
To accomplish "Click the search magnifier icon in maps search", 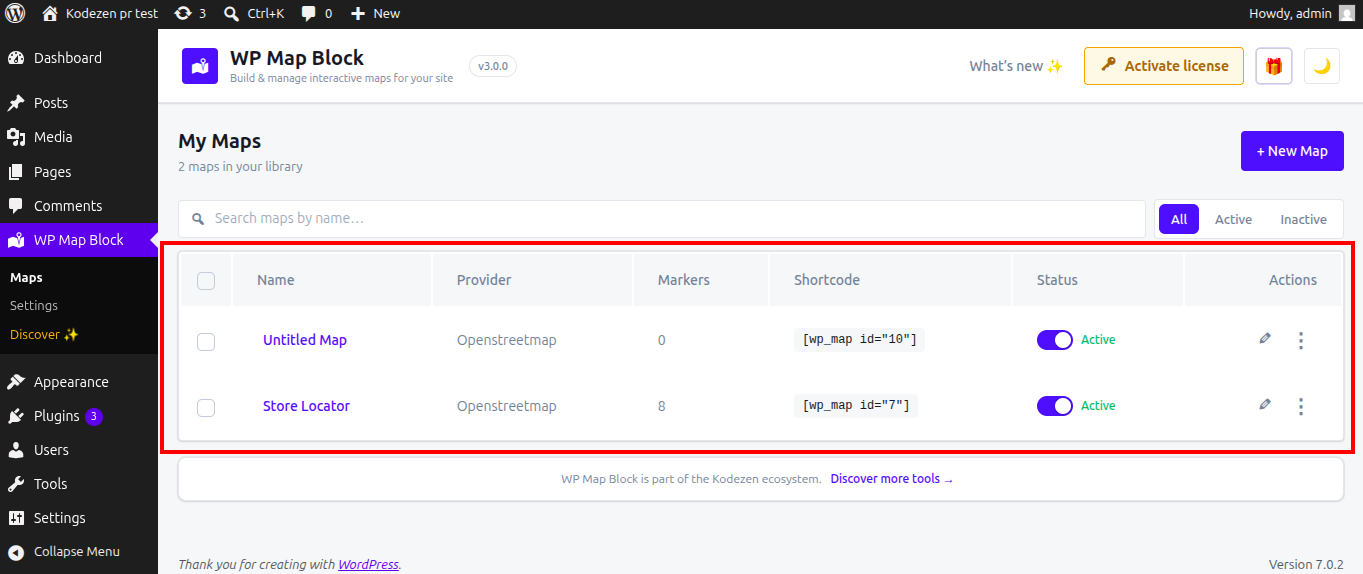I will pos(198,218).
